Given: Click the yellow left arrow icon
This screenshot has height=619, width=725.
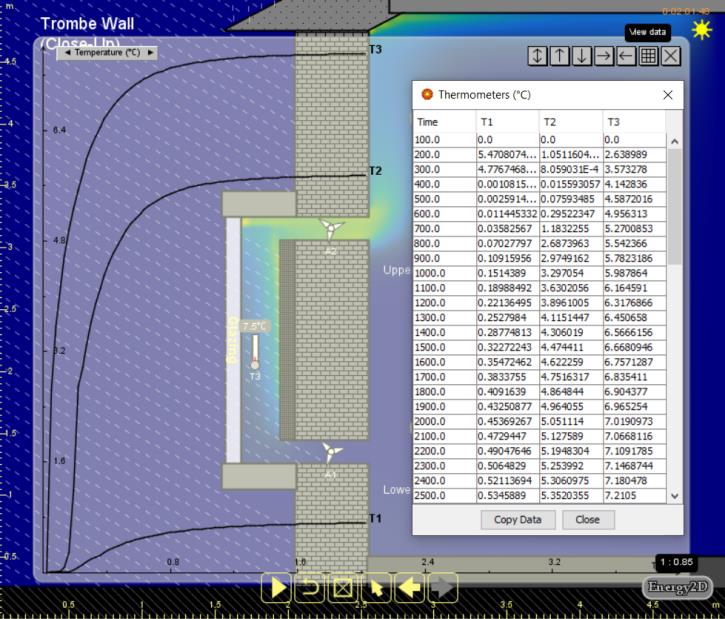Looking at the screenshot, I should pos(410,587).
